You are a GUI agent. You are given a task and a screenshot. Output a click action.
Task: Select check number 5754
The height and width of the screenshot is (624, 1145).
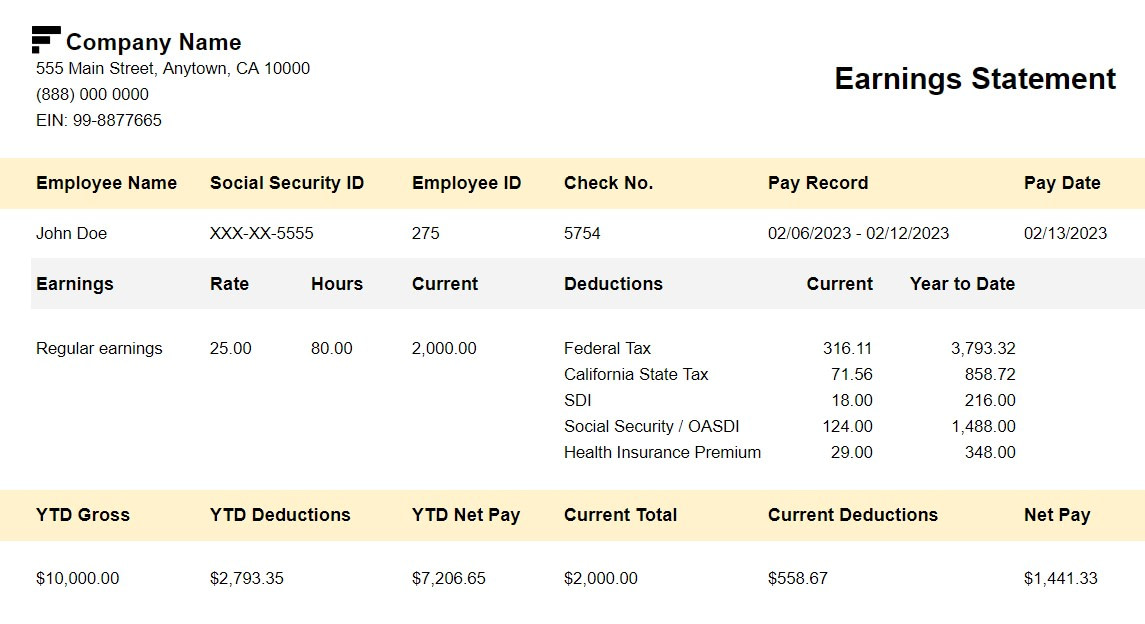coord(581,233)
